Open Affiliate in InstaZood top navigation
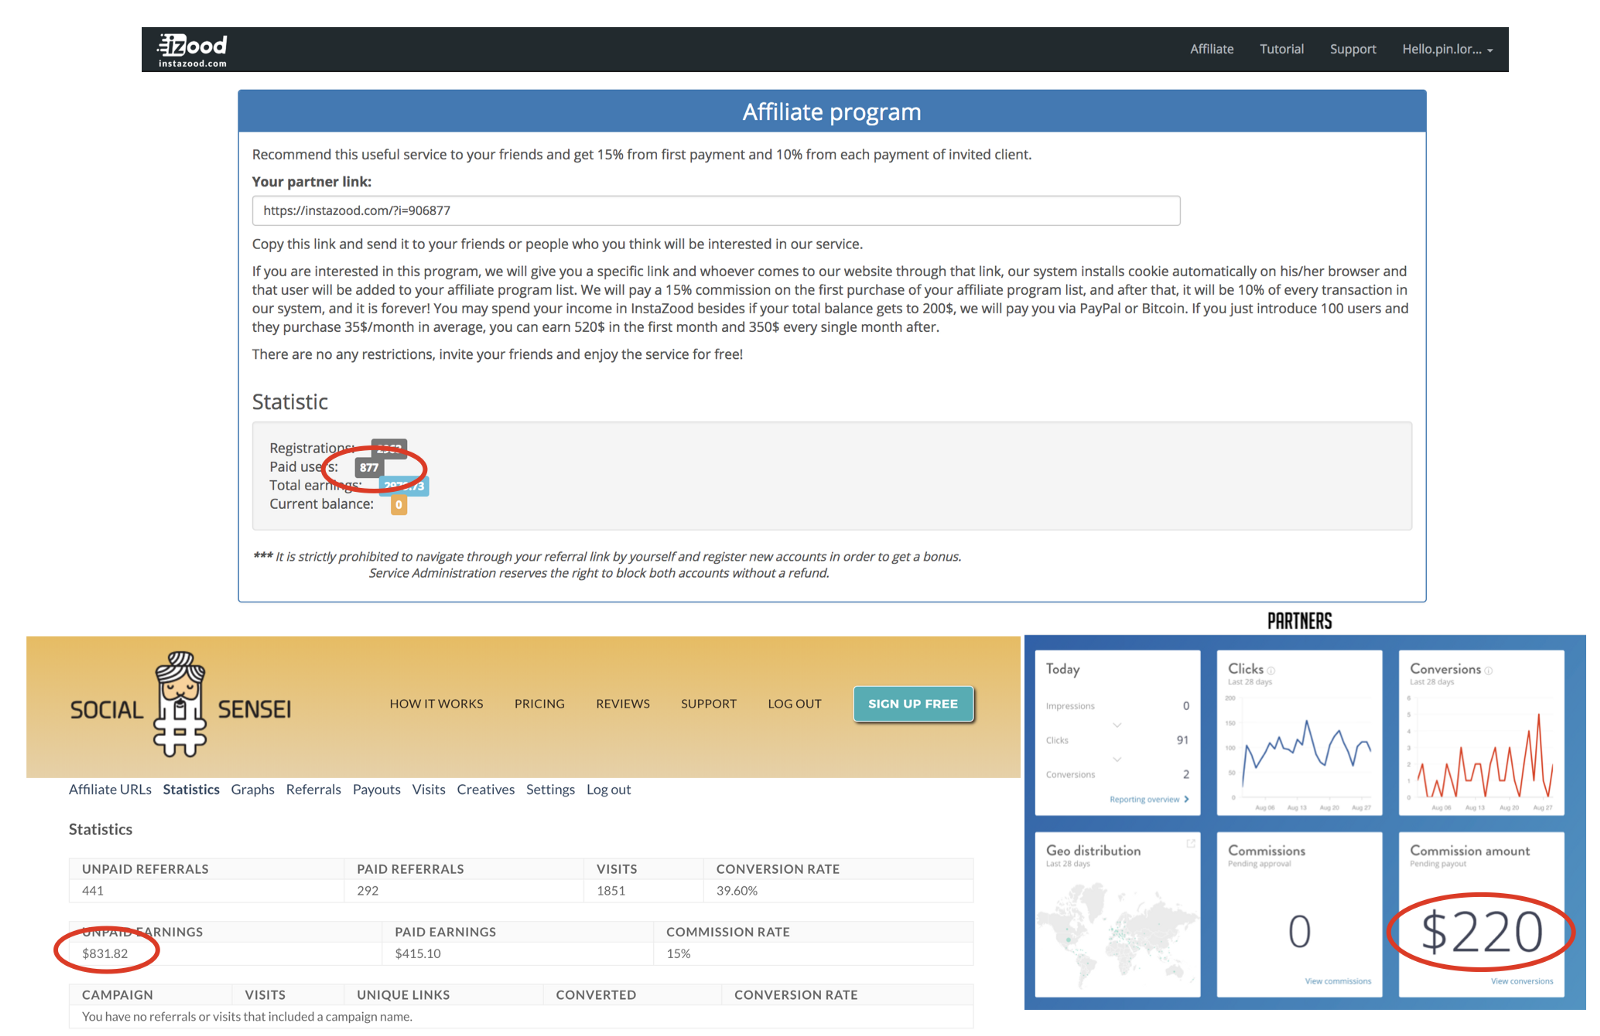The image size is (1600, 1036). point(1212,49)
